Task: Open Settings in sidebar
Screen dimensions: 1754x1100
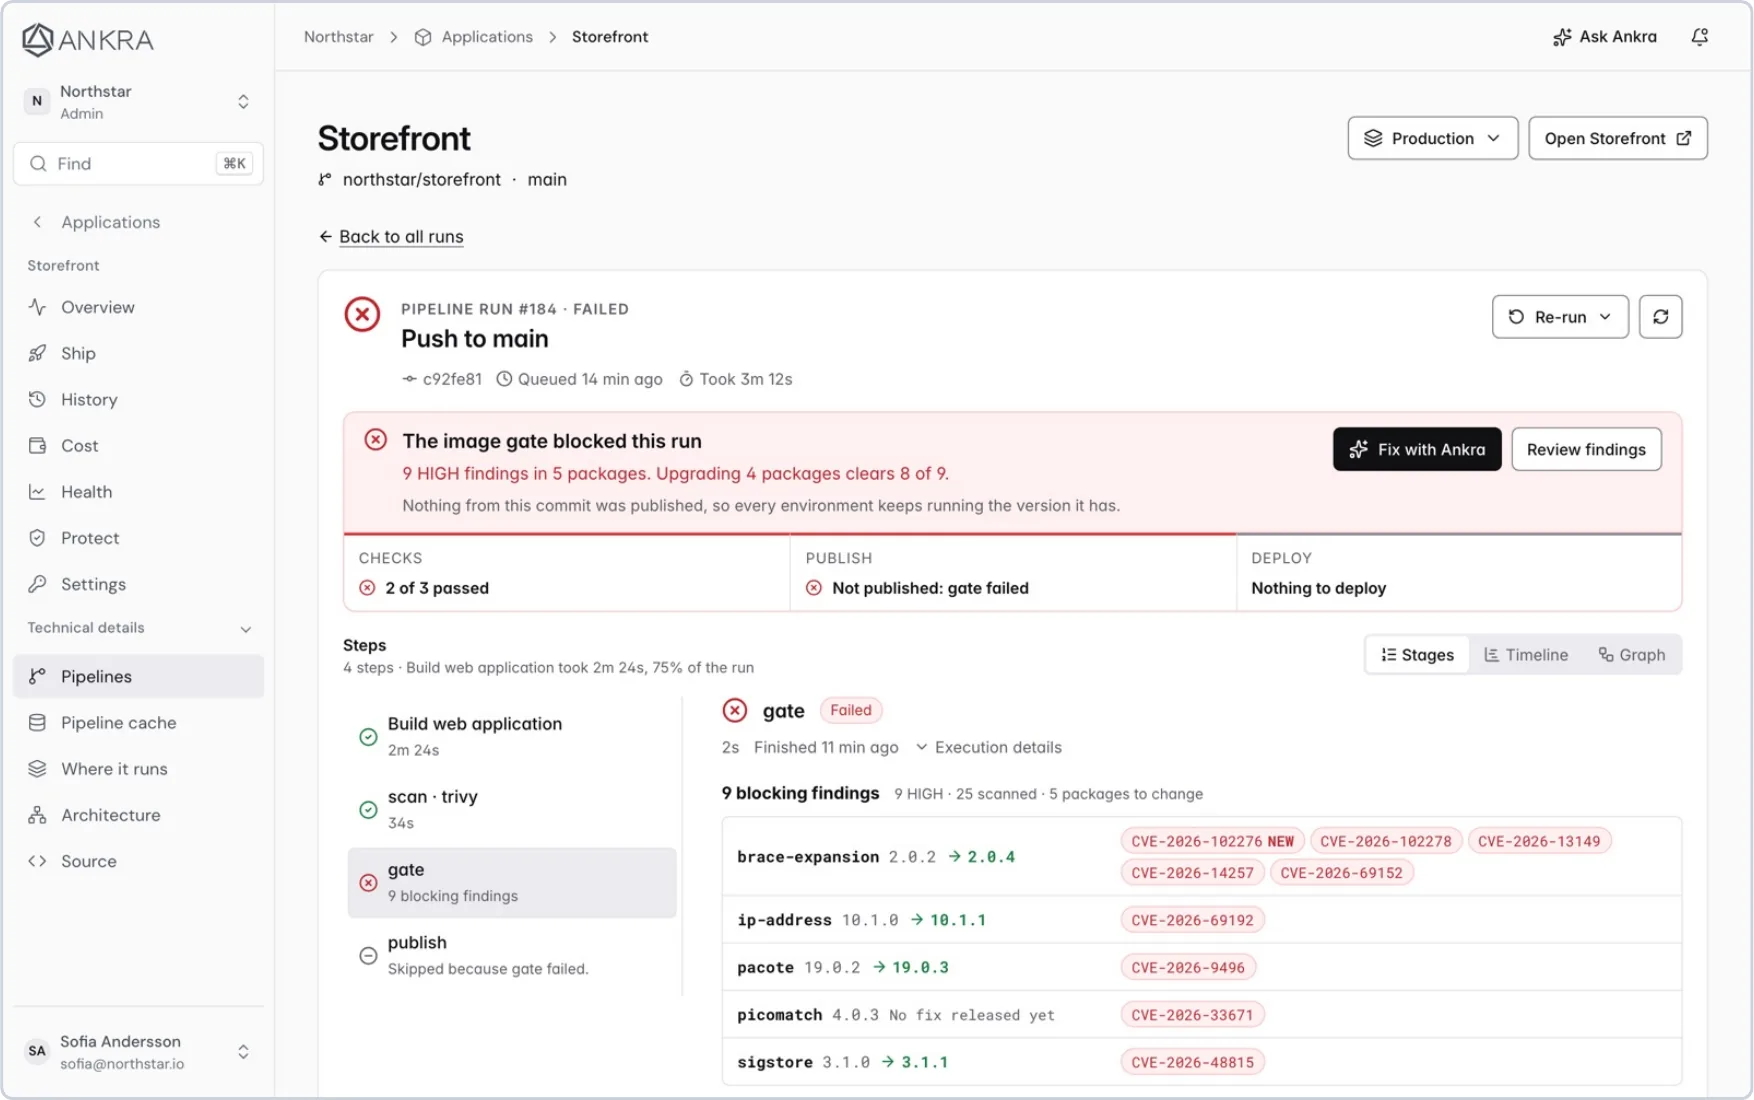Action: tap(138, 583)
